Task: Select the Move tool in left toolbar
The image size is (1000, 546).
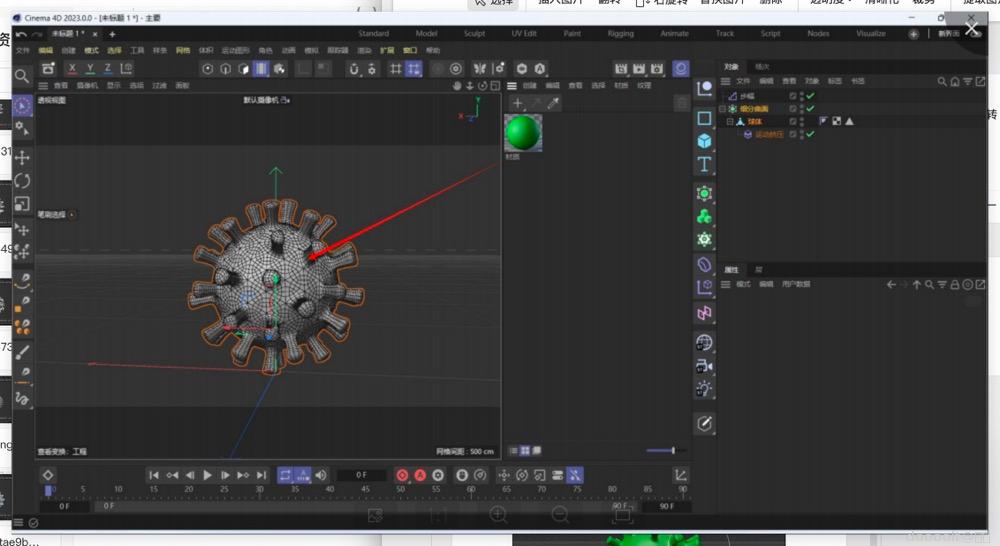Action: (x=22, y=157)
